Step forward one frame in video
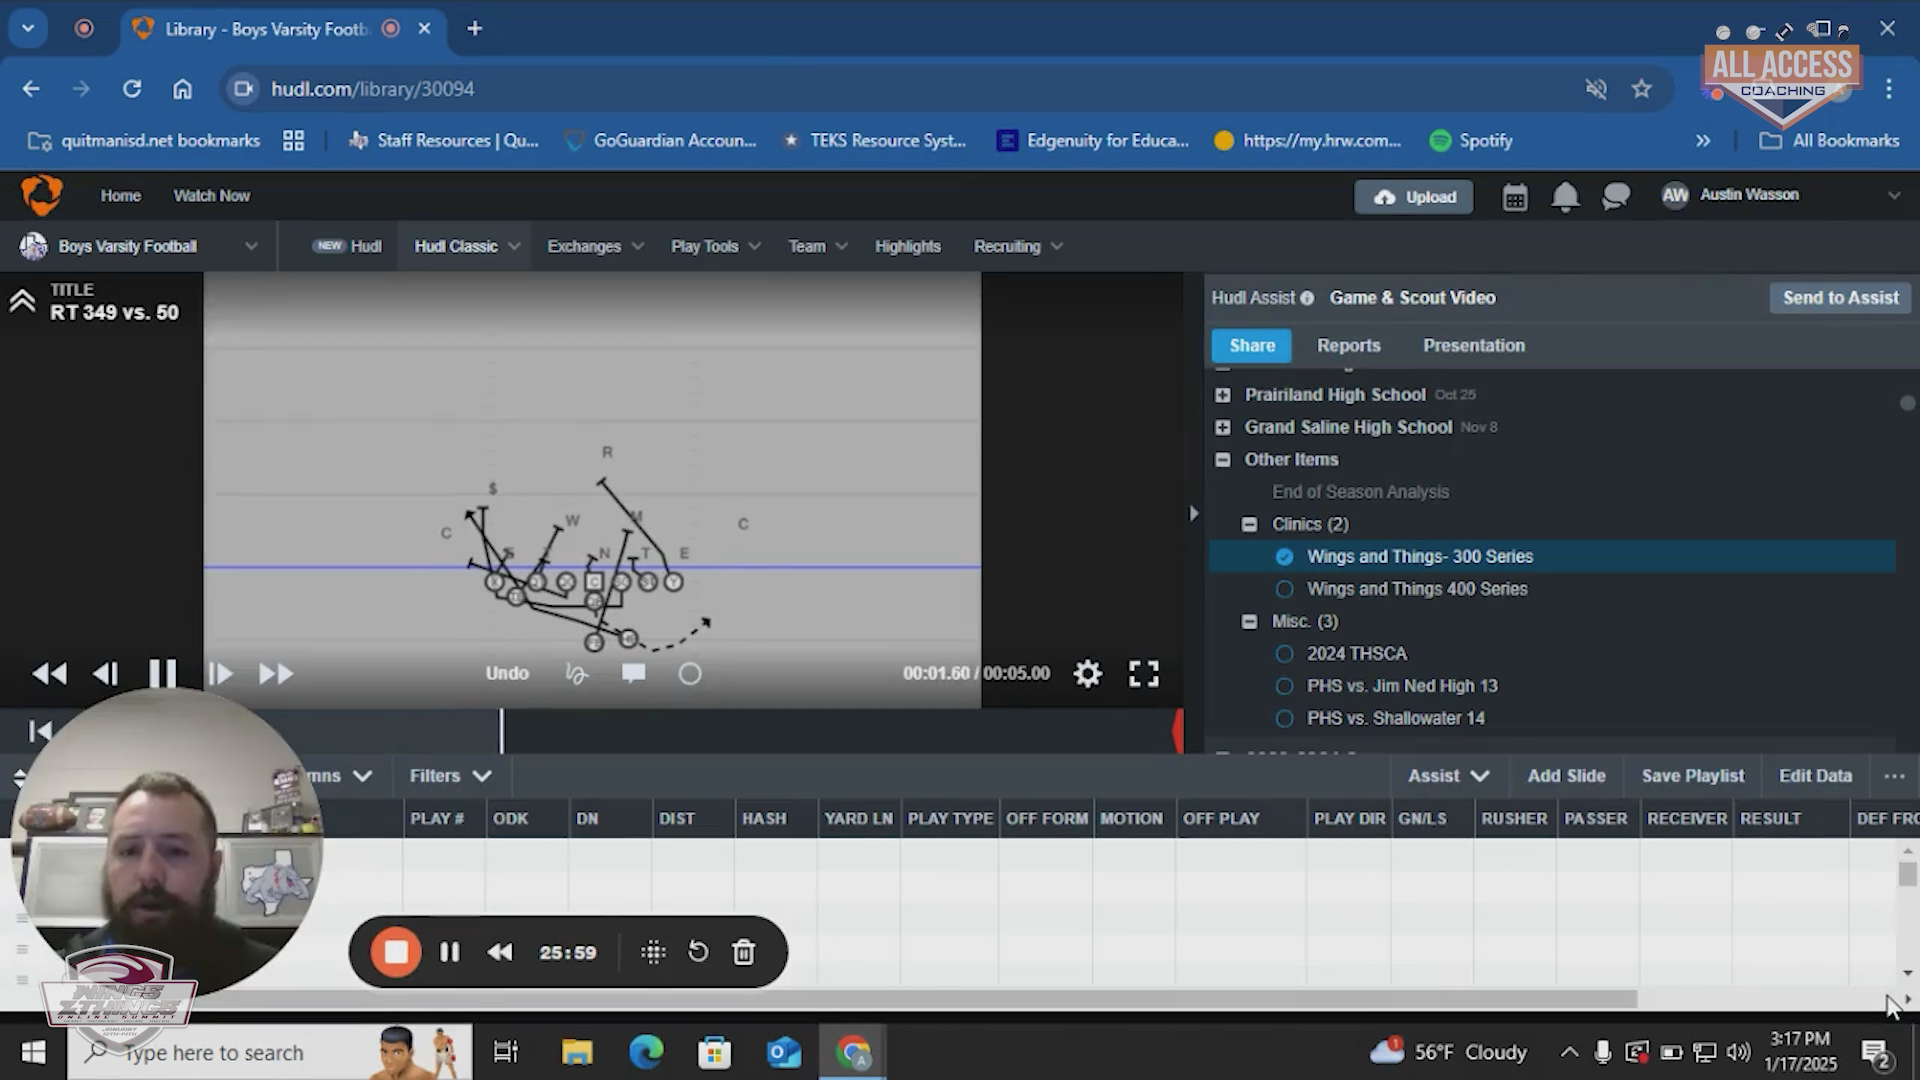This screenshot has height=1080, width=1920. click(x=220, y=674)
